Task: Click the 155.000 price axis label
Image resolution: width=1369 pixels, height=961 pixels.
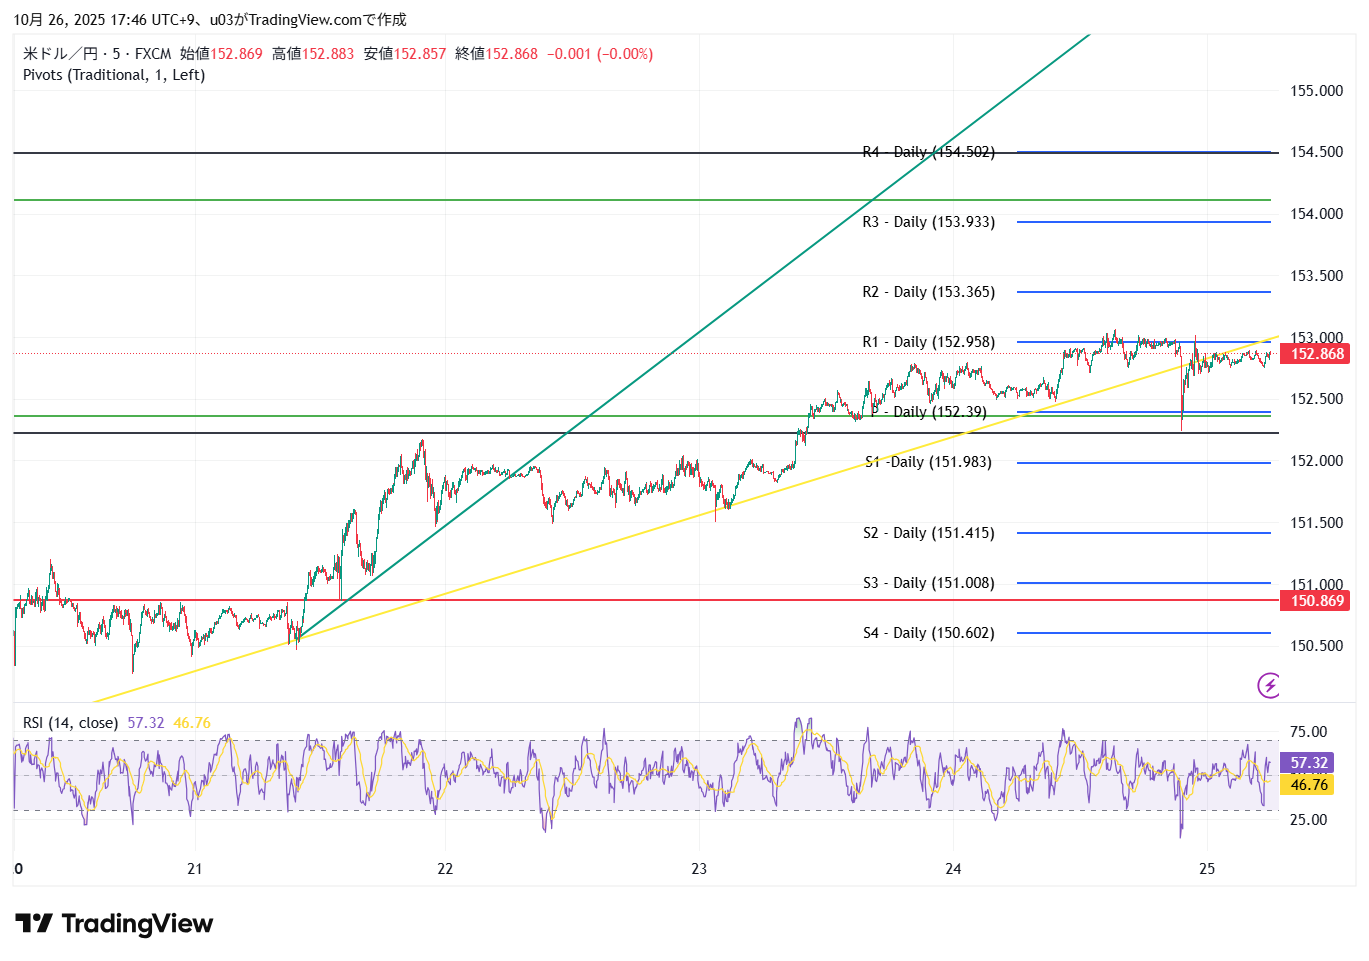Action: click(x=1316, y=91)
